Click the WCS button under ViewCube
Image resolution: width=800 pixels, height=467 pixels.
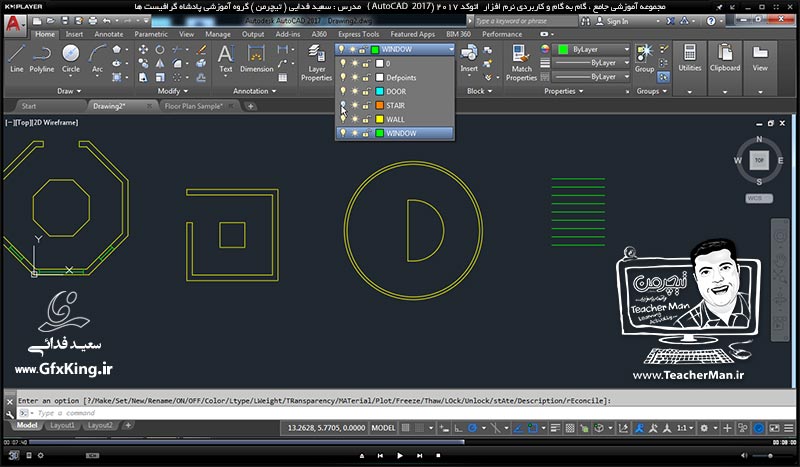point(759,199)
